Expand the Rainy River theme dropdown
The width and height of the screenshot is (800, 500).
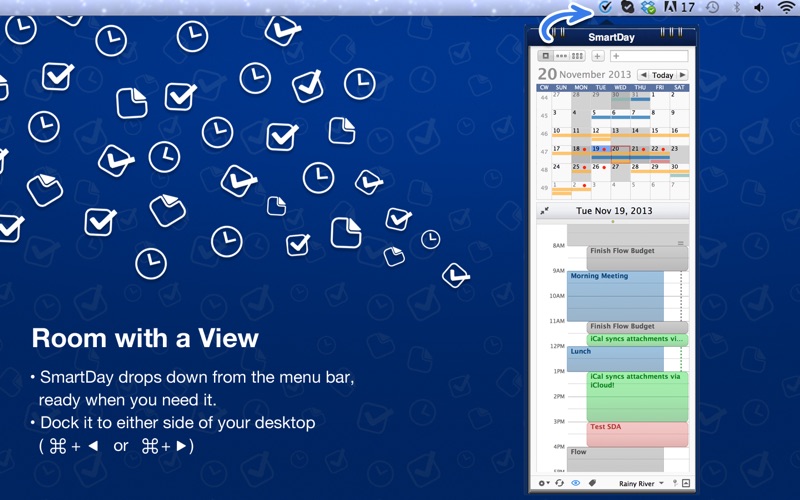(641, 483)
